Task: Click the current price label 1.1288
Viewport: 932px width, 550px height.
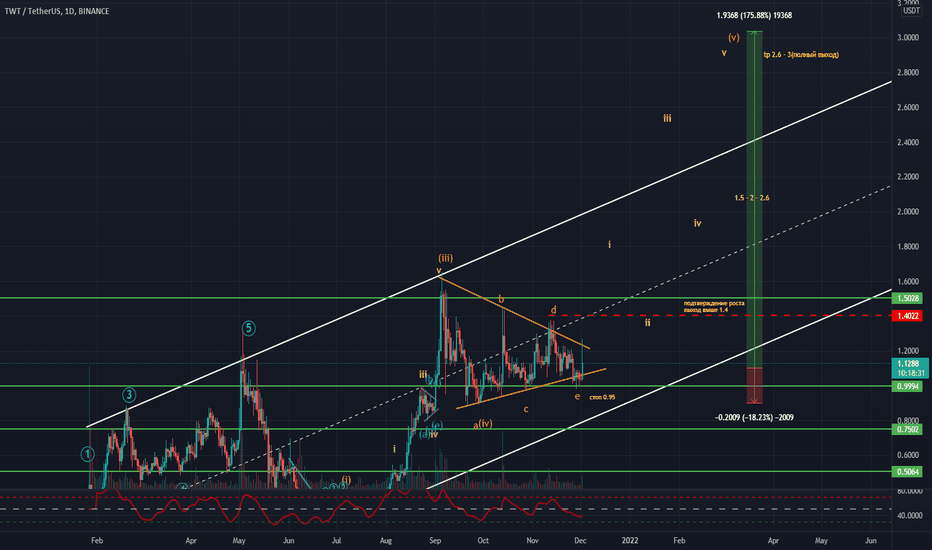Action: click(x=908, y=364)
